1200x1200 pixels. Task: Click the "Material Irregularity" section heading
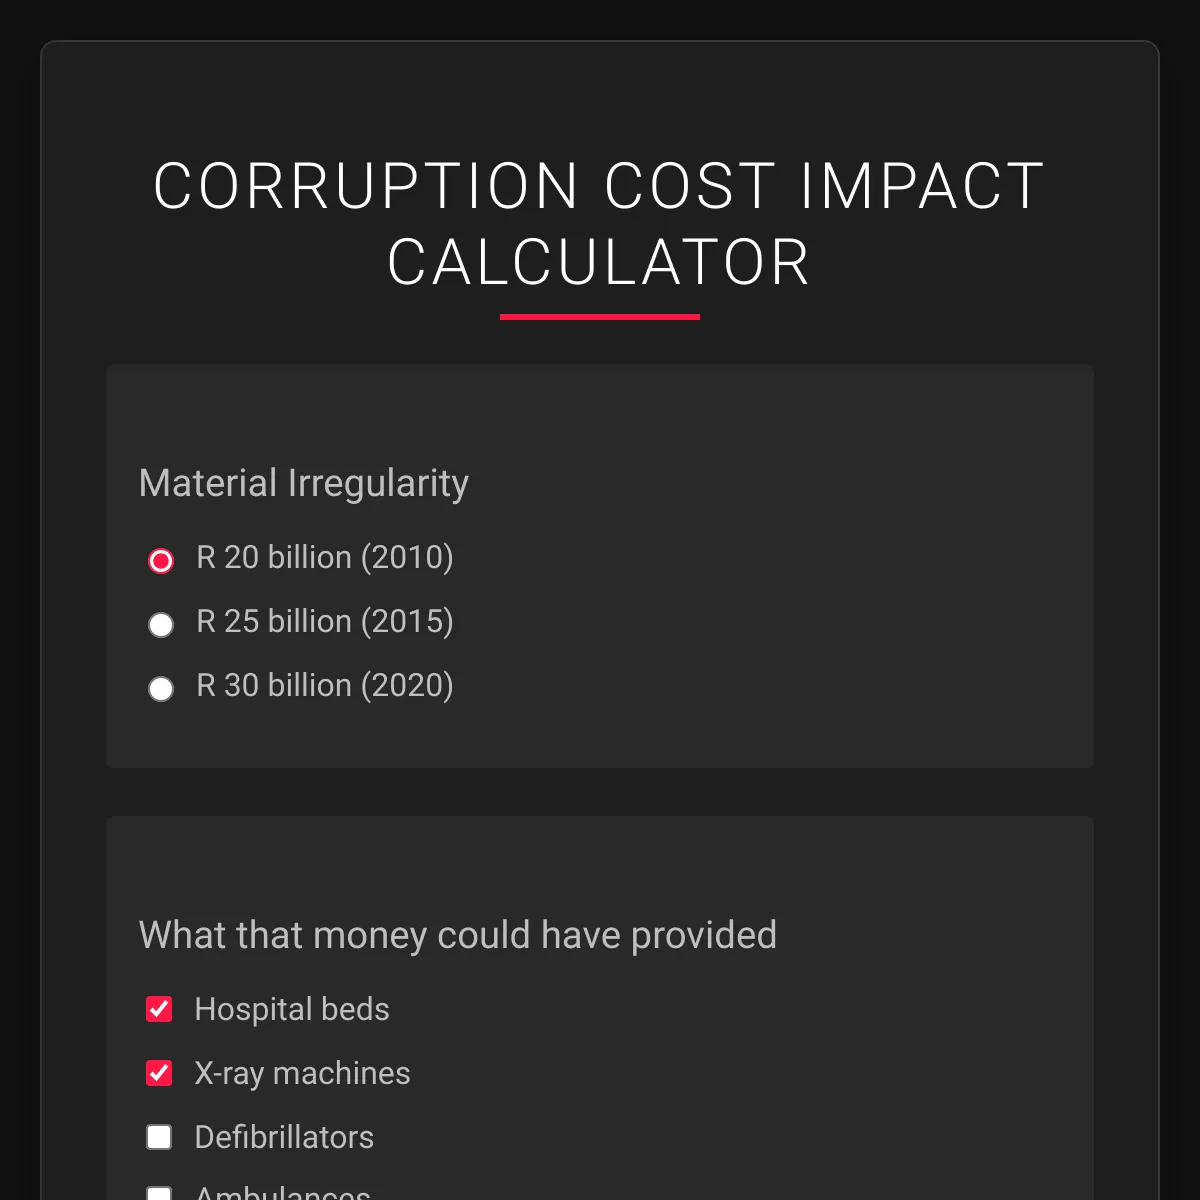(304, 483)
